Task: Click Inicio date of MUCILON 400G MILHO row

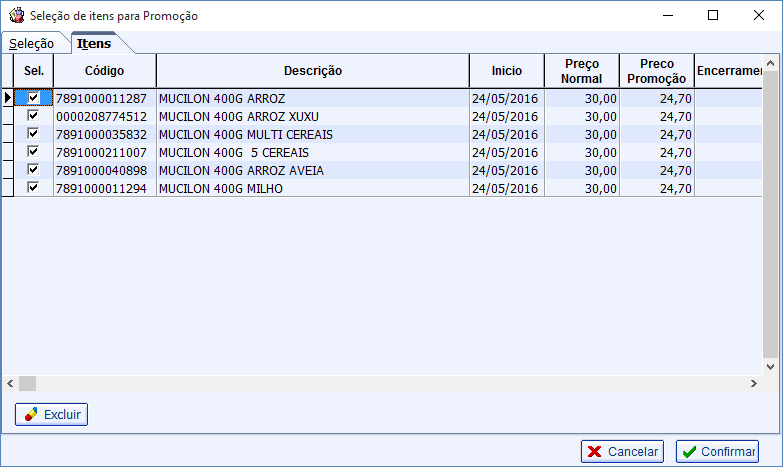Action: tap(507, 188)
